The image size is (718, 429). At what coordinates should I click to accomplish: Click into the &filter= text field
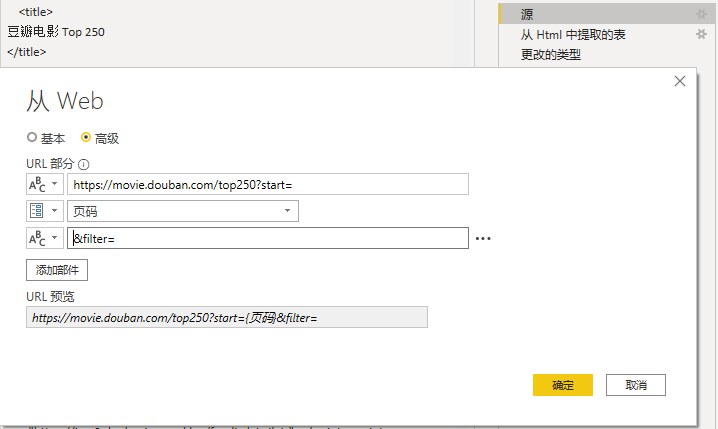click(268, 238)
